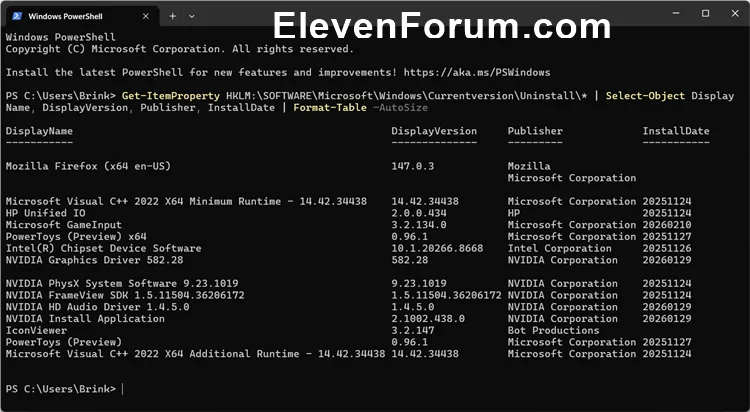Click NVIDIA PhysX System Software name
The image size is (750, 412).
122,283
